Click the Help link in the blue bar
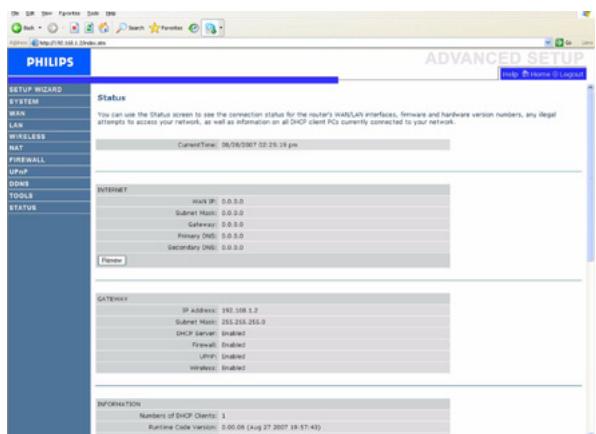 [510, 74]
